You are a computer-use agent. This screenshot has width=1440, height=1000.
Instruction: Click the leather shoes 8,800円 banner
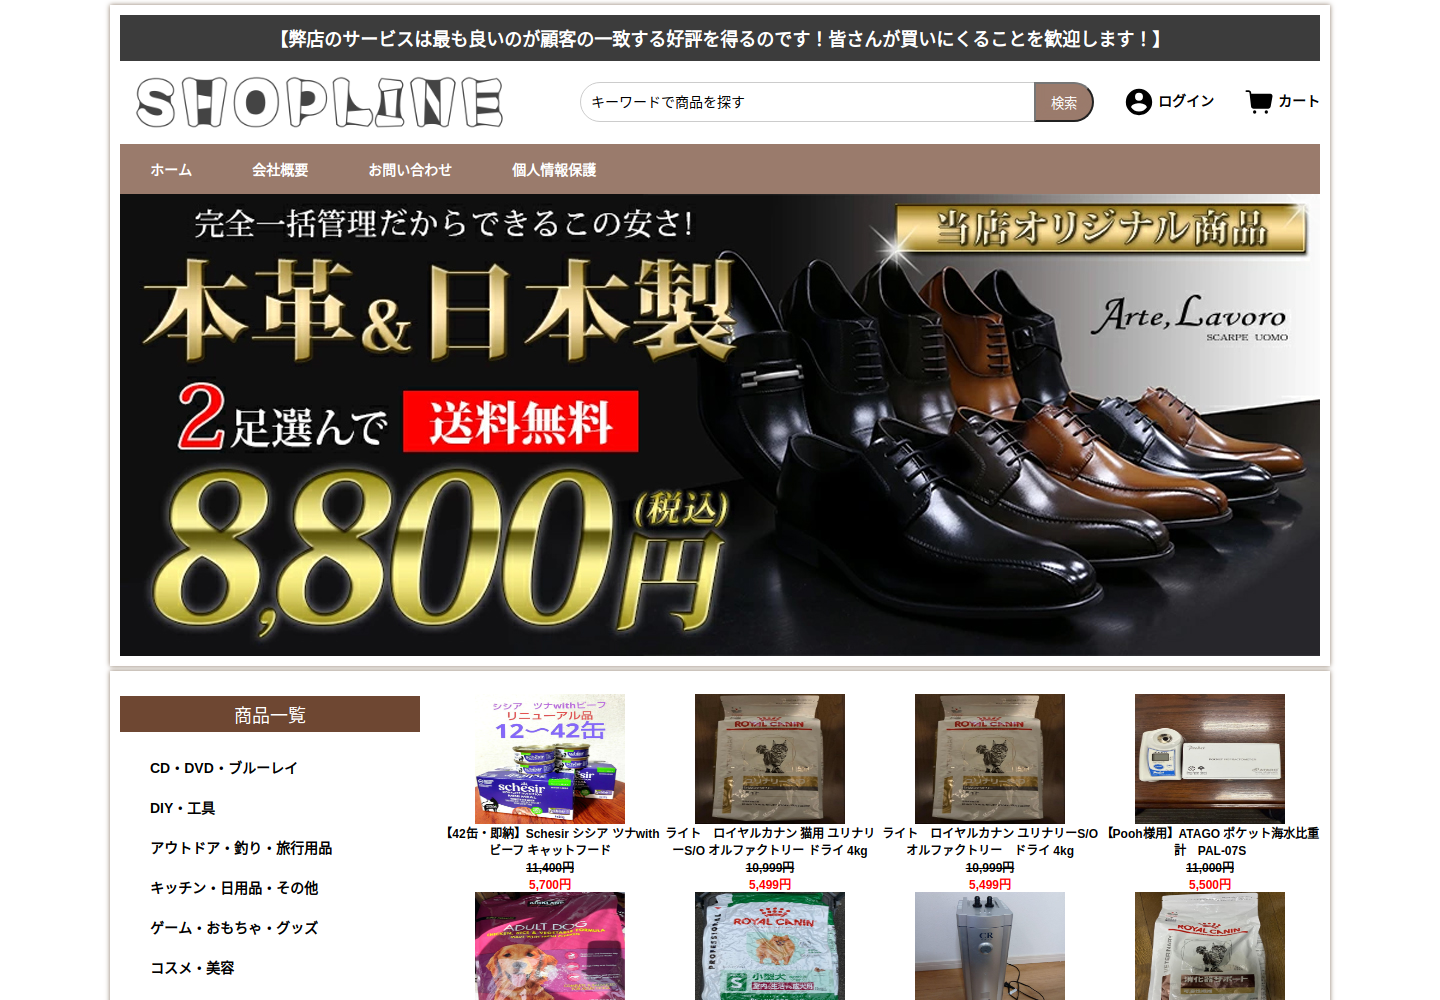point(720,425)
